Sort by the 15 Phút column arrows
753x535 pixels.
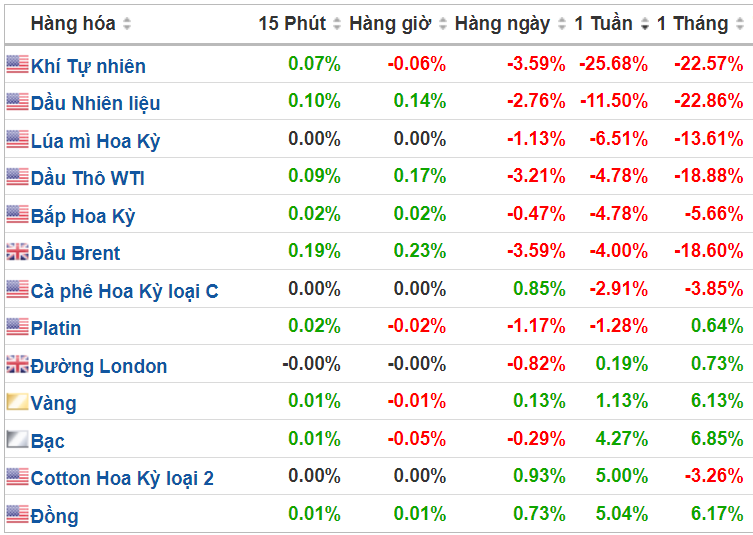337,24
